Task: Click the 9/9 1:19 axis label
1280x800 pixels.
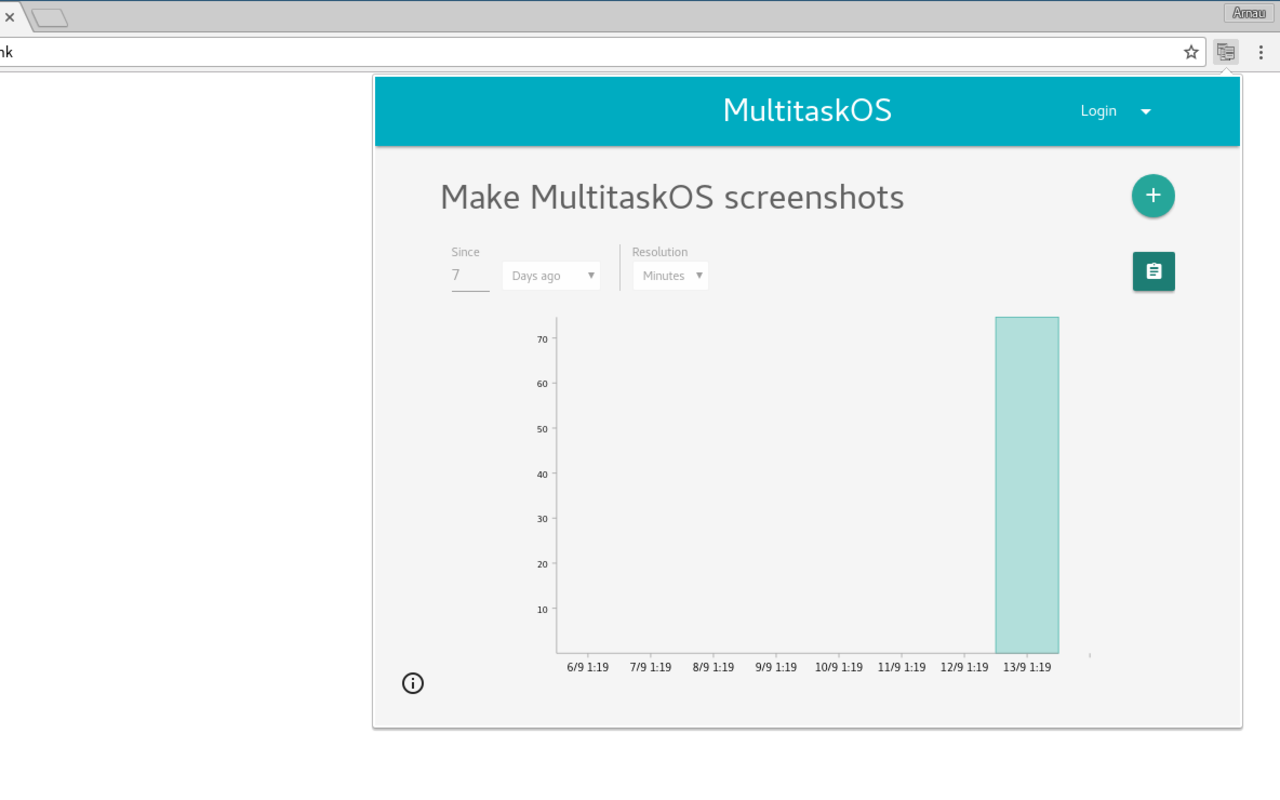Action: (776, 667)
